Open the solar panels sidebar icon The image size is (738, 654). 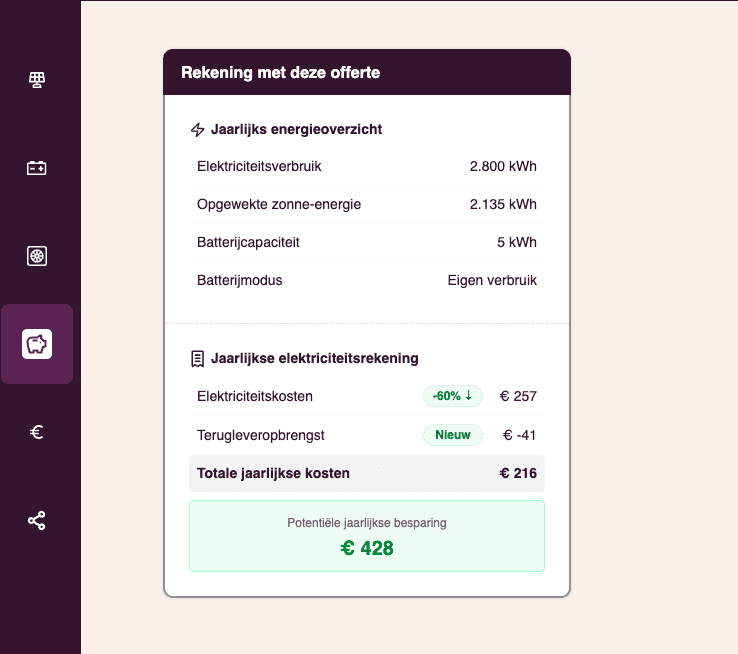[37, 80]
